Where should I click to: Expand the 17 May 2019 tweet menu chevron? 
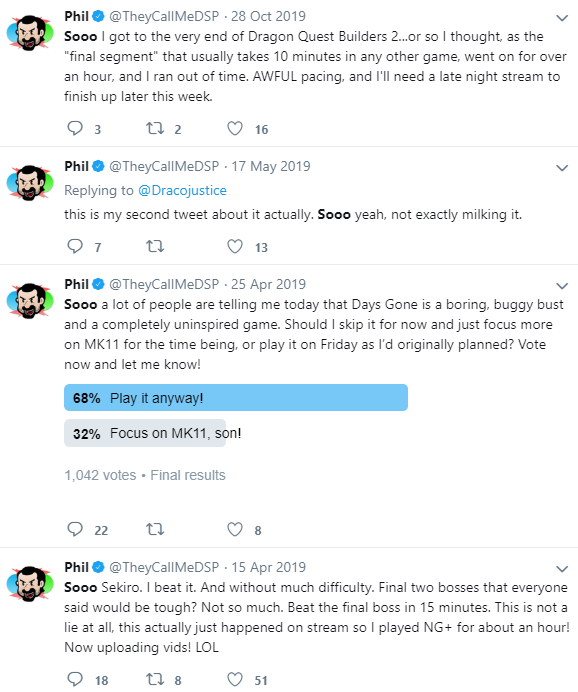(x=562, y=168)
